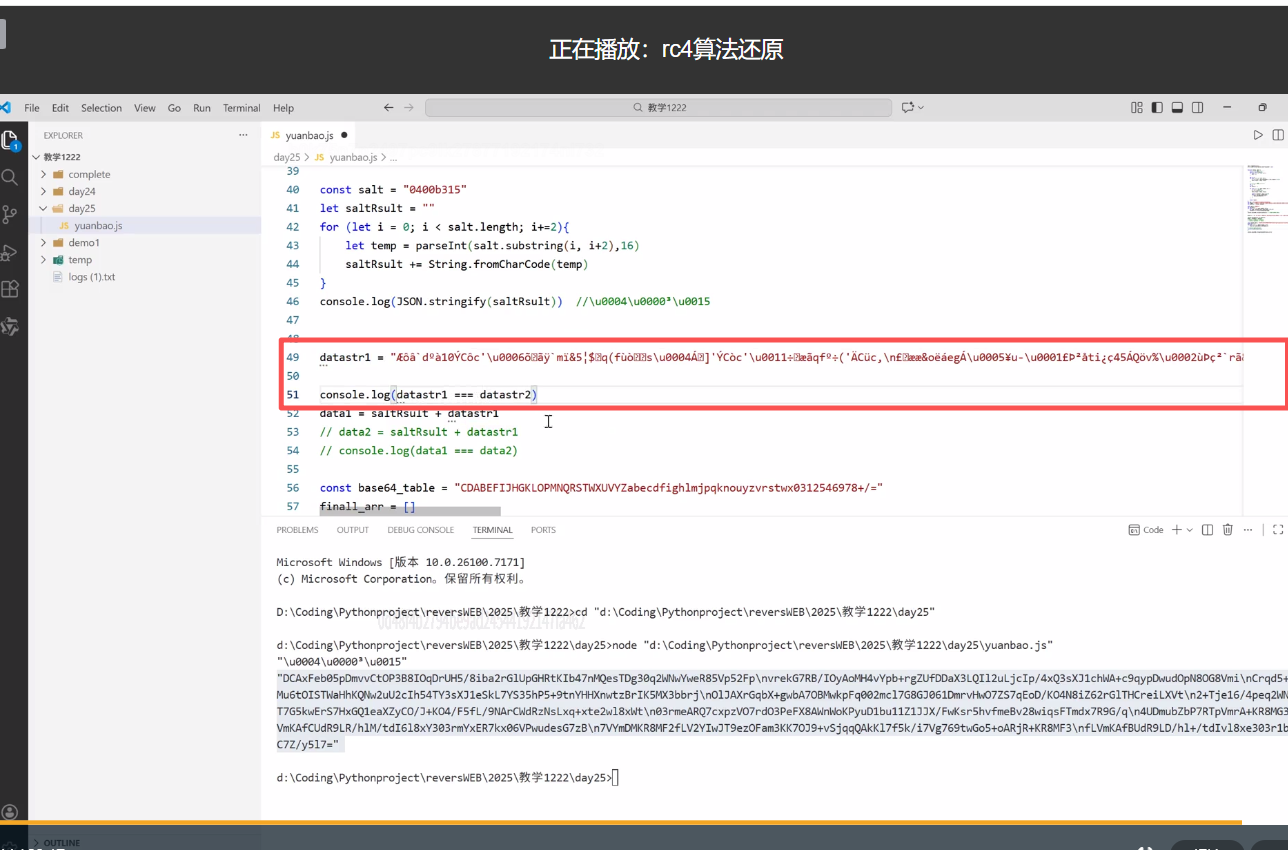Toggle the primary side bar visibility
Screen dimensions: 1288x850
(x=1157, y=107)
